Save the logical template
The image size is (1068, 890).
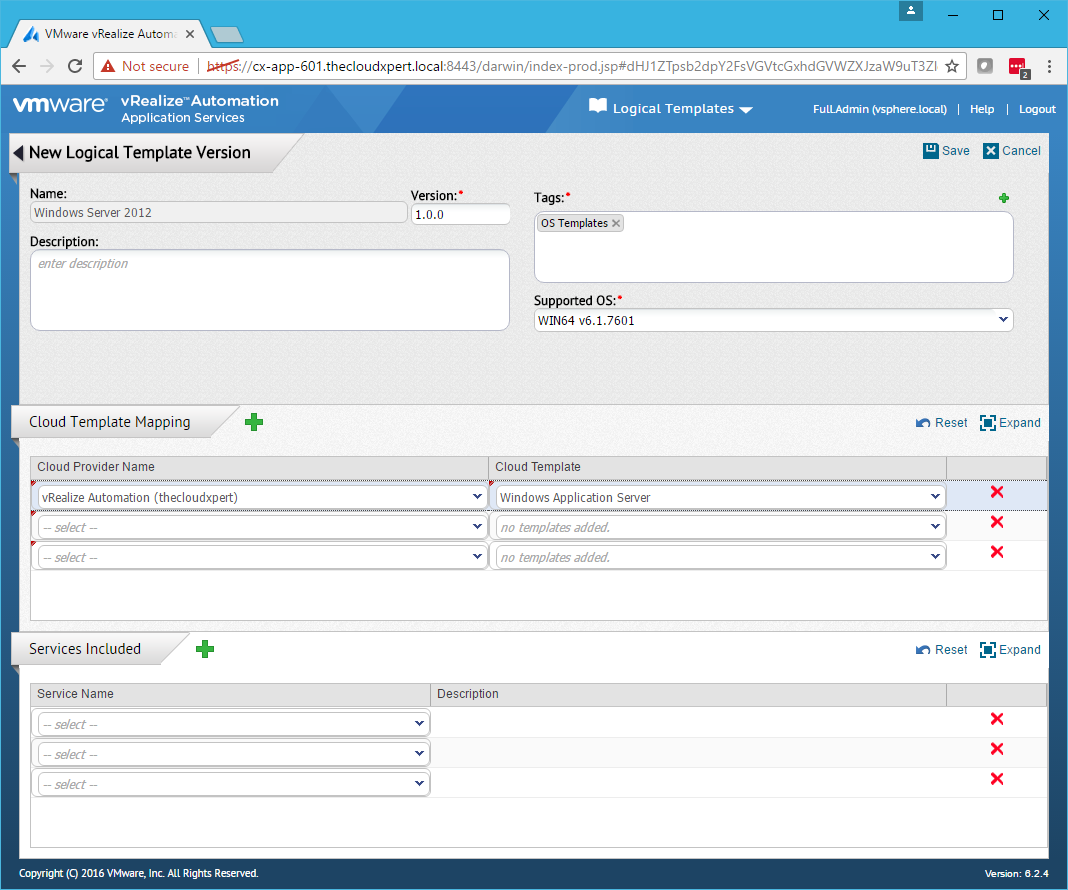946,151
